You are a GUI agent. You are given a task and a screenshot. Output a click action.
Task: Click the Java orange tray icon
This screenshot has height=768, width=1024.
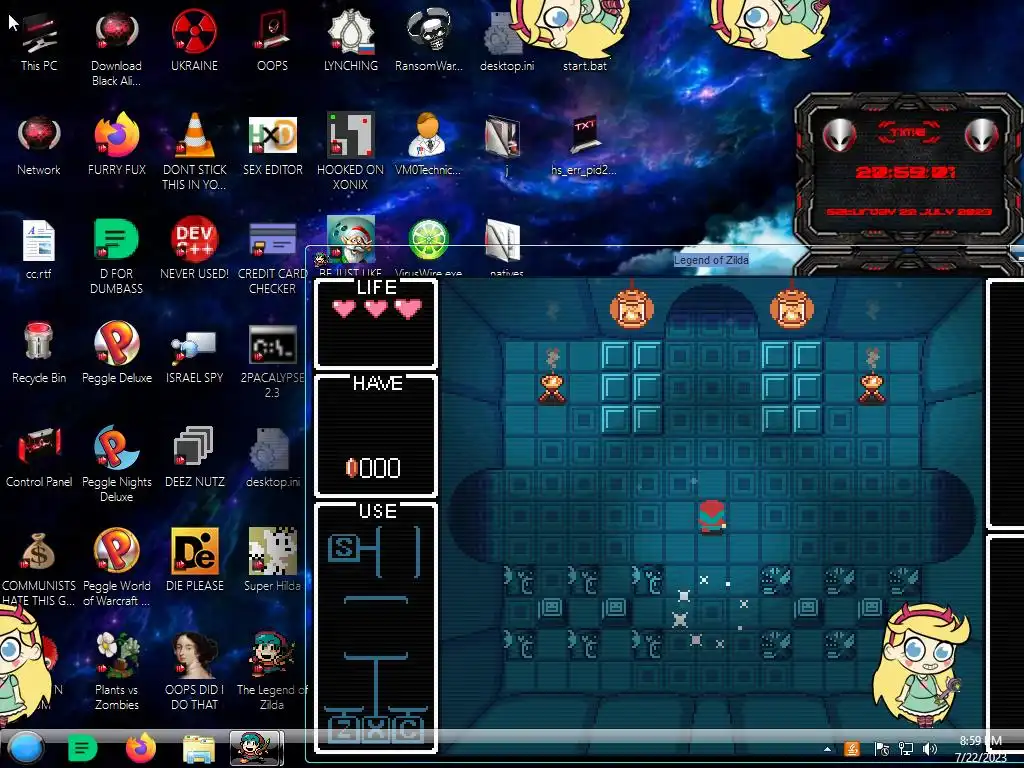coord(852,748)
